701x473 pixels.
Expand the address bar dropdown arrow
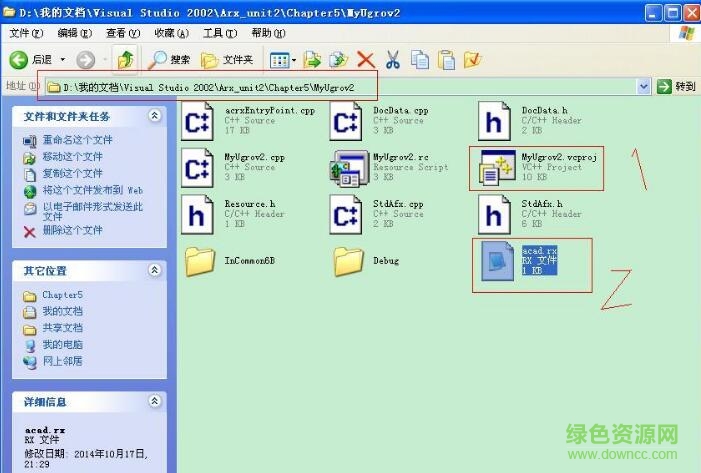coord(643,87)
